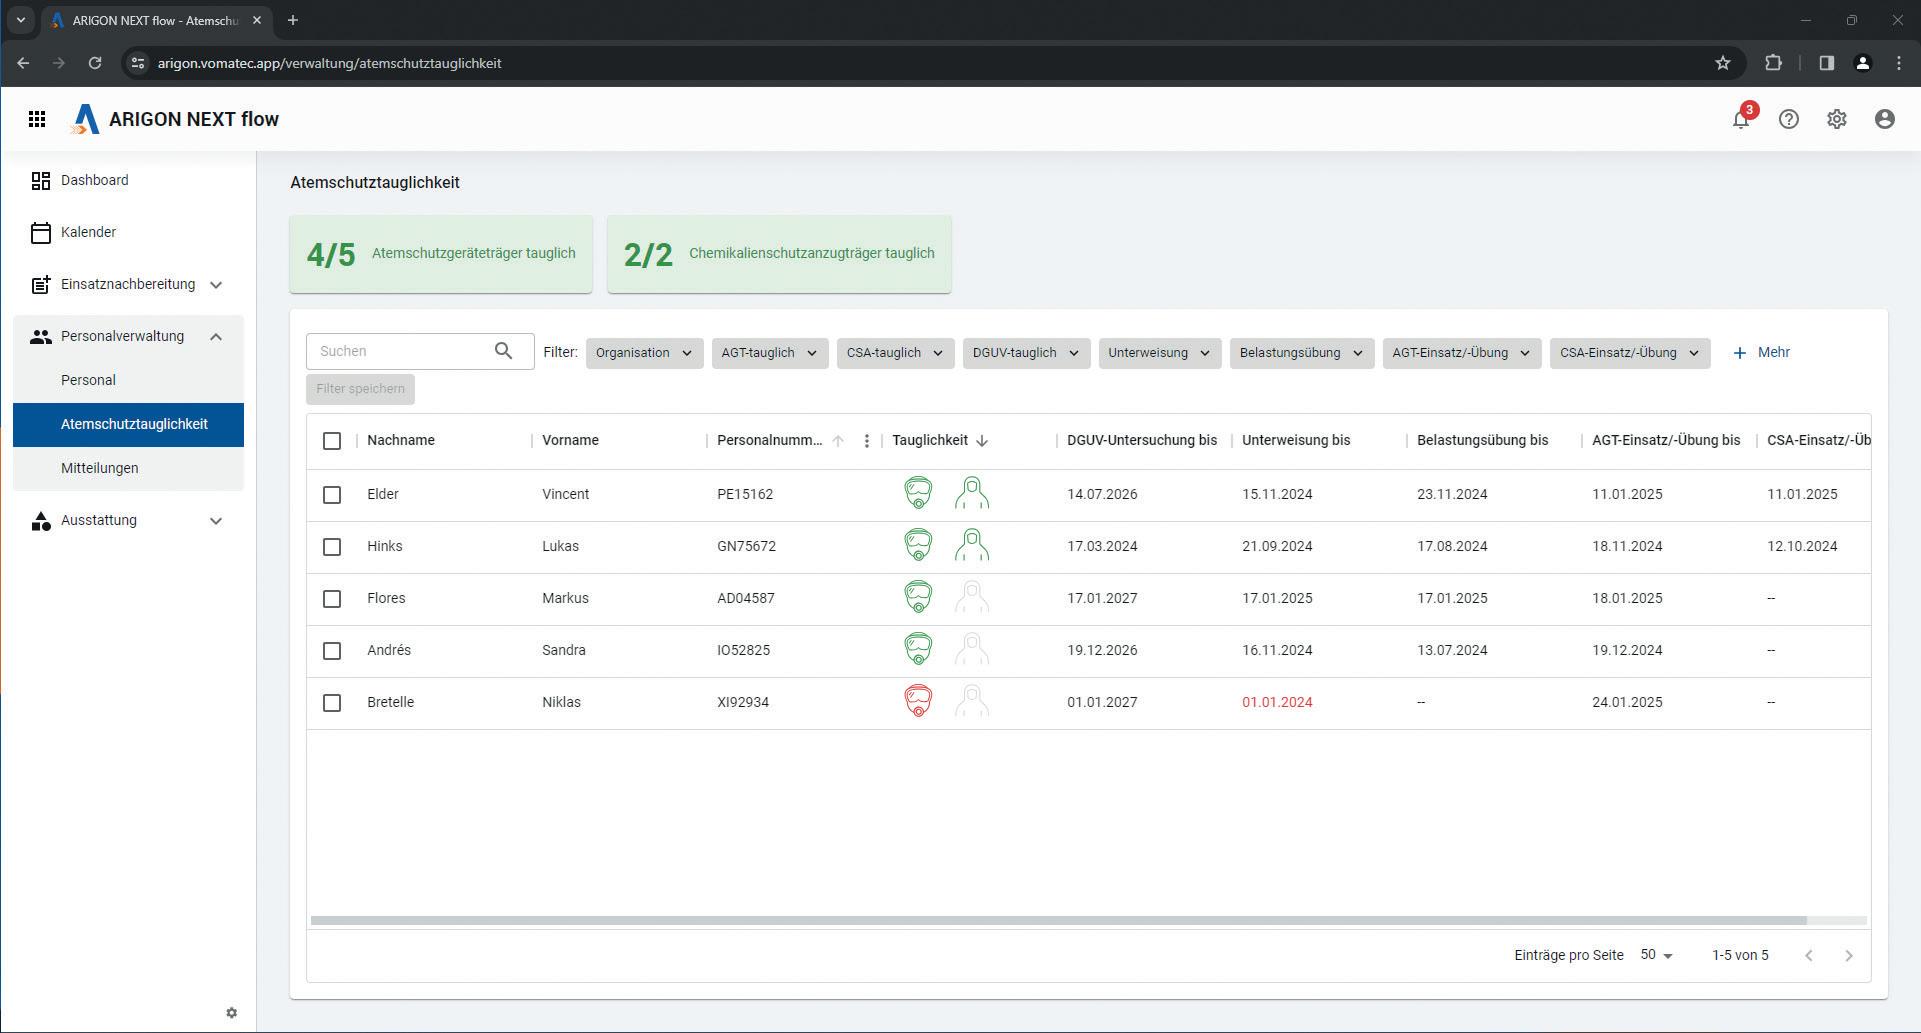Image resolution: width=1921 pixels, height=1033 pixels.
Task: Open the Belastungsübung filter dropdown
Action: [x=1302, y=353]
